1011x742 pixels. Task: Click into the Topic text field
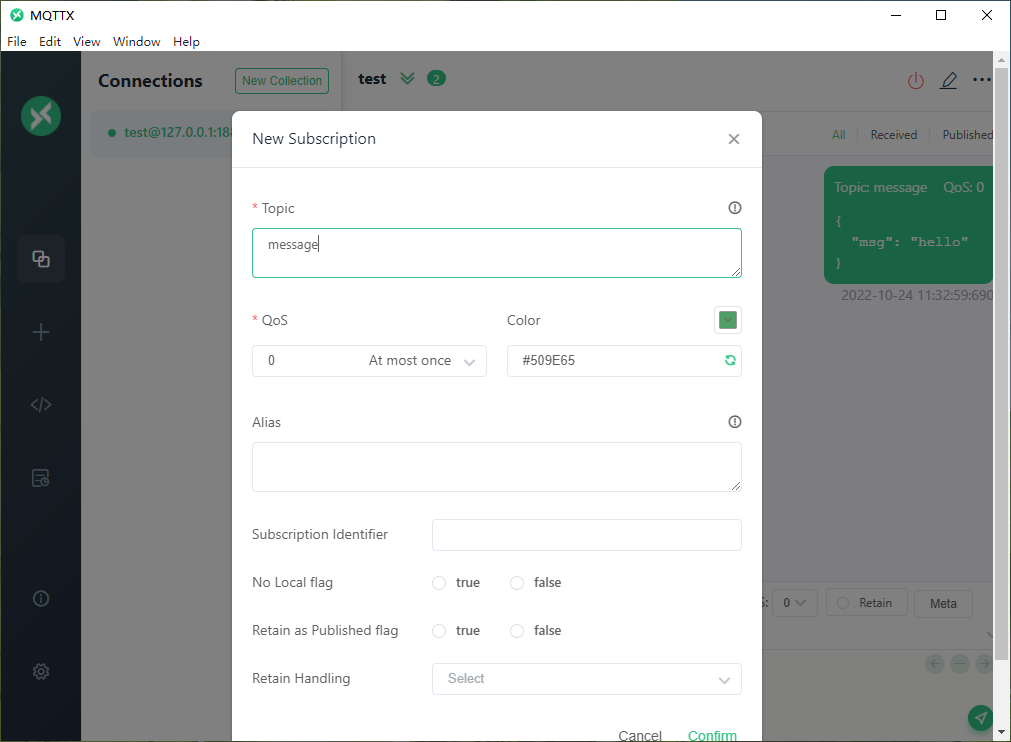coord(496,253)
